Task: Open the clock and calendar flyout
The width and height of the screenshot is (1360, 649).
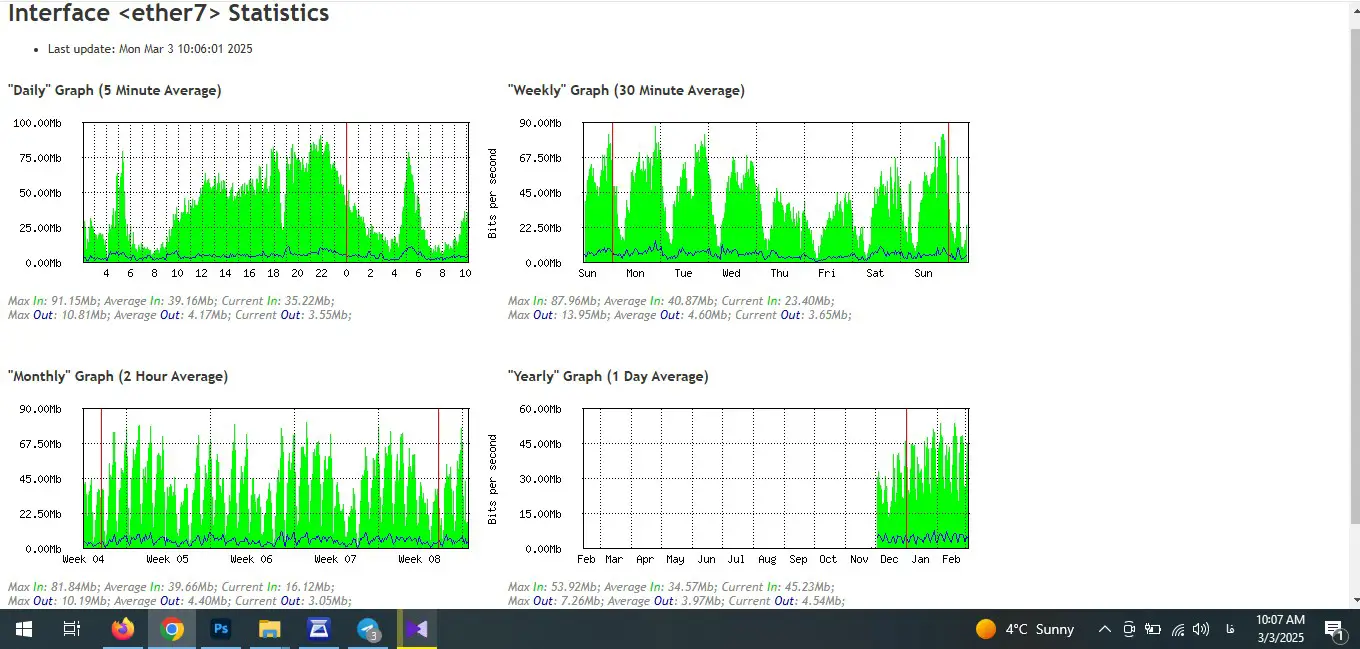Action: [1280, 629]
